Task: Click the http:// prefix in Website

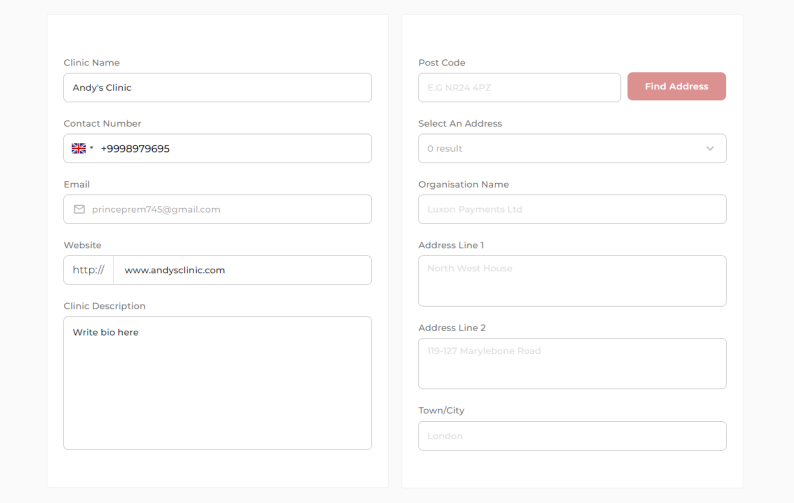Action: point(88,270)
